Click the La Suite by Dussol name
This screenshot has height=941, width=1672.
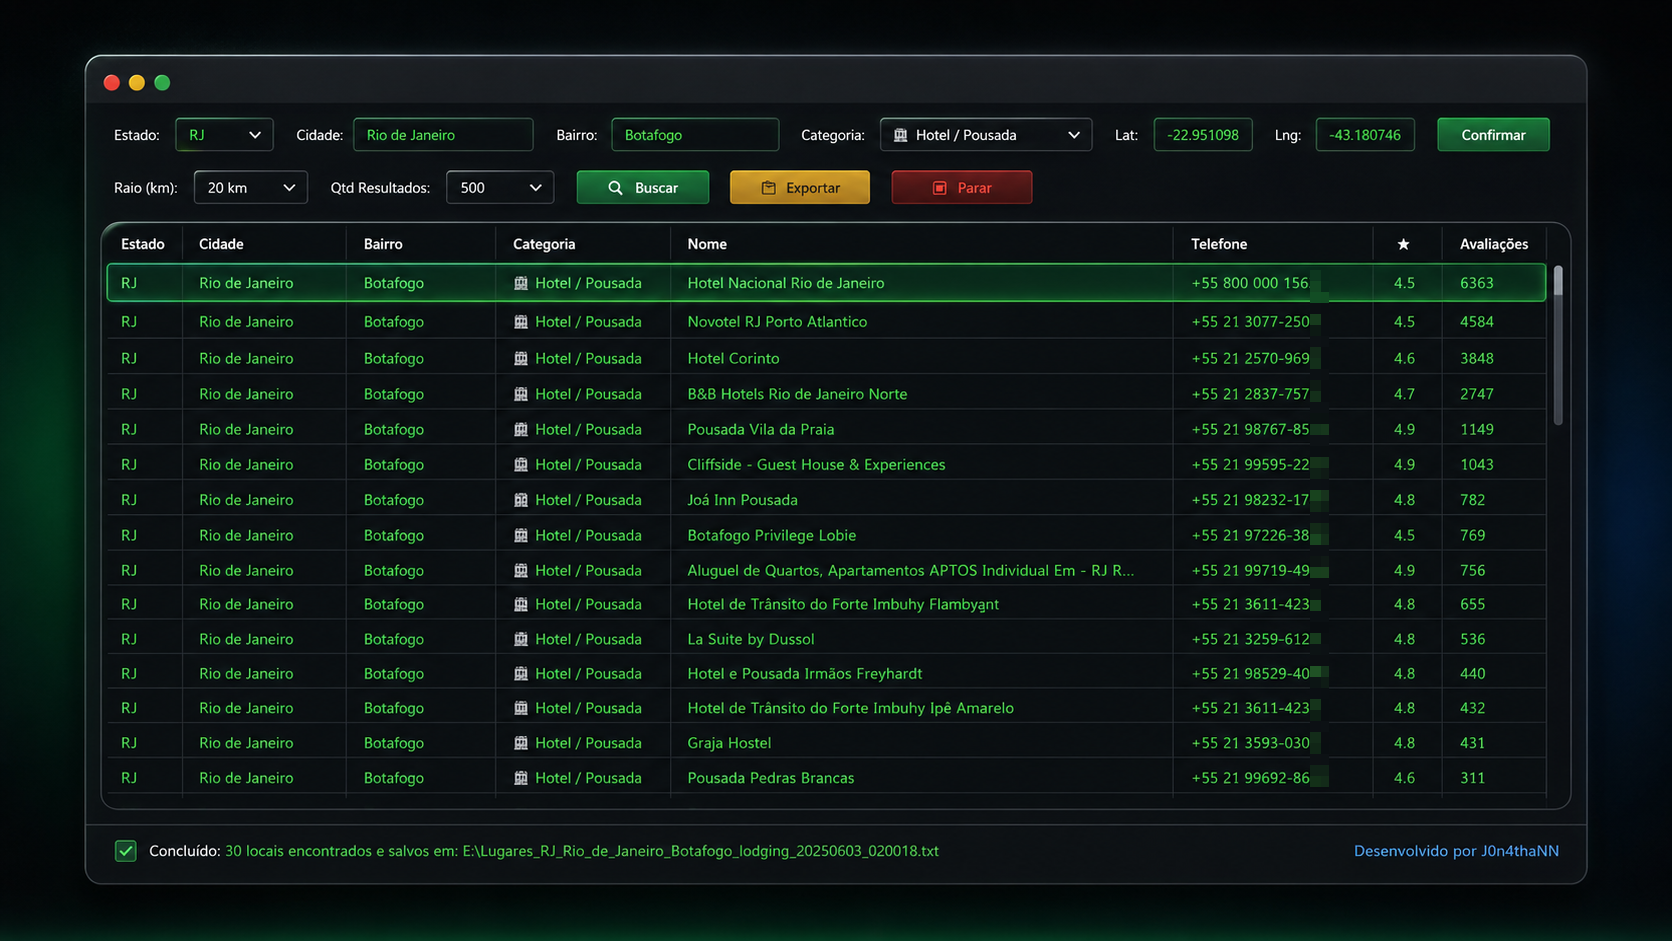(x=751, y=639)
